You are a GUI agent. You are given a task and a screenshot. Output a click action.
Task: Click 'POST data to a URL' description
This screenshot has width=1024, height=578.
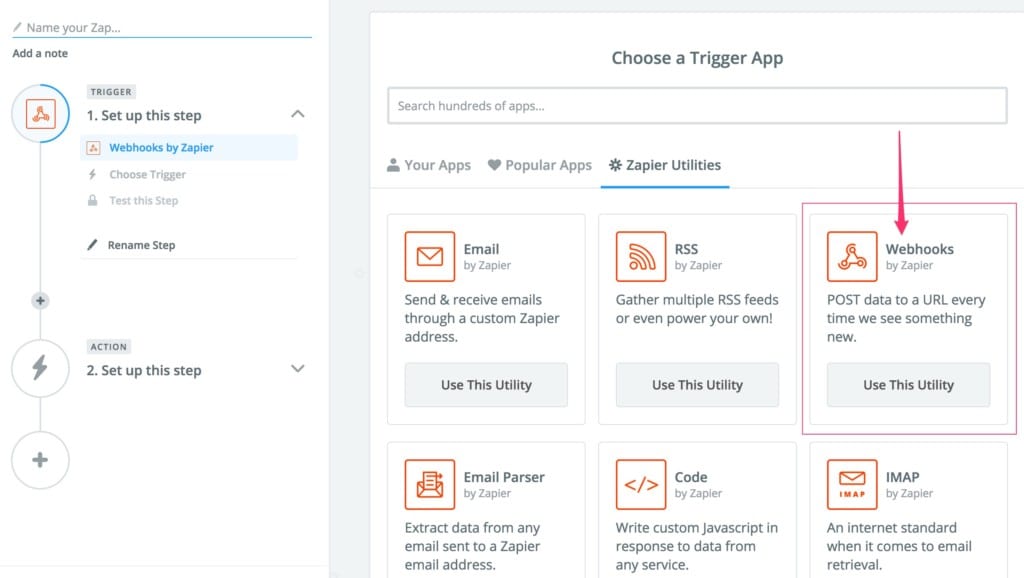click(x=906, y=318)
